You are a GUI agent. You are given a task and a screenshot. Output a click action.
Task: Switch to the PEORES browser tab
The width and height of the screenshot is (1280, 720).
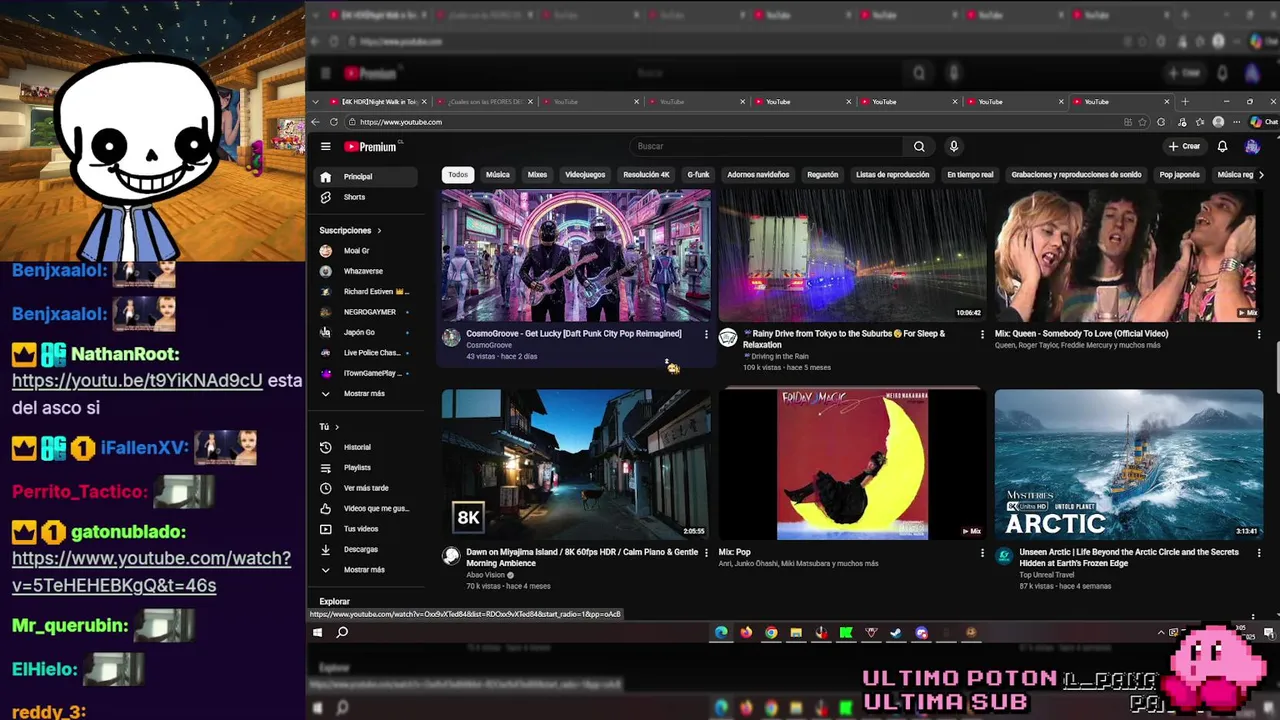(x=484, y=102)
